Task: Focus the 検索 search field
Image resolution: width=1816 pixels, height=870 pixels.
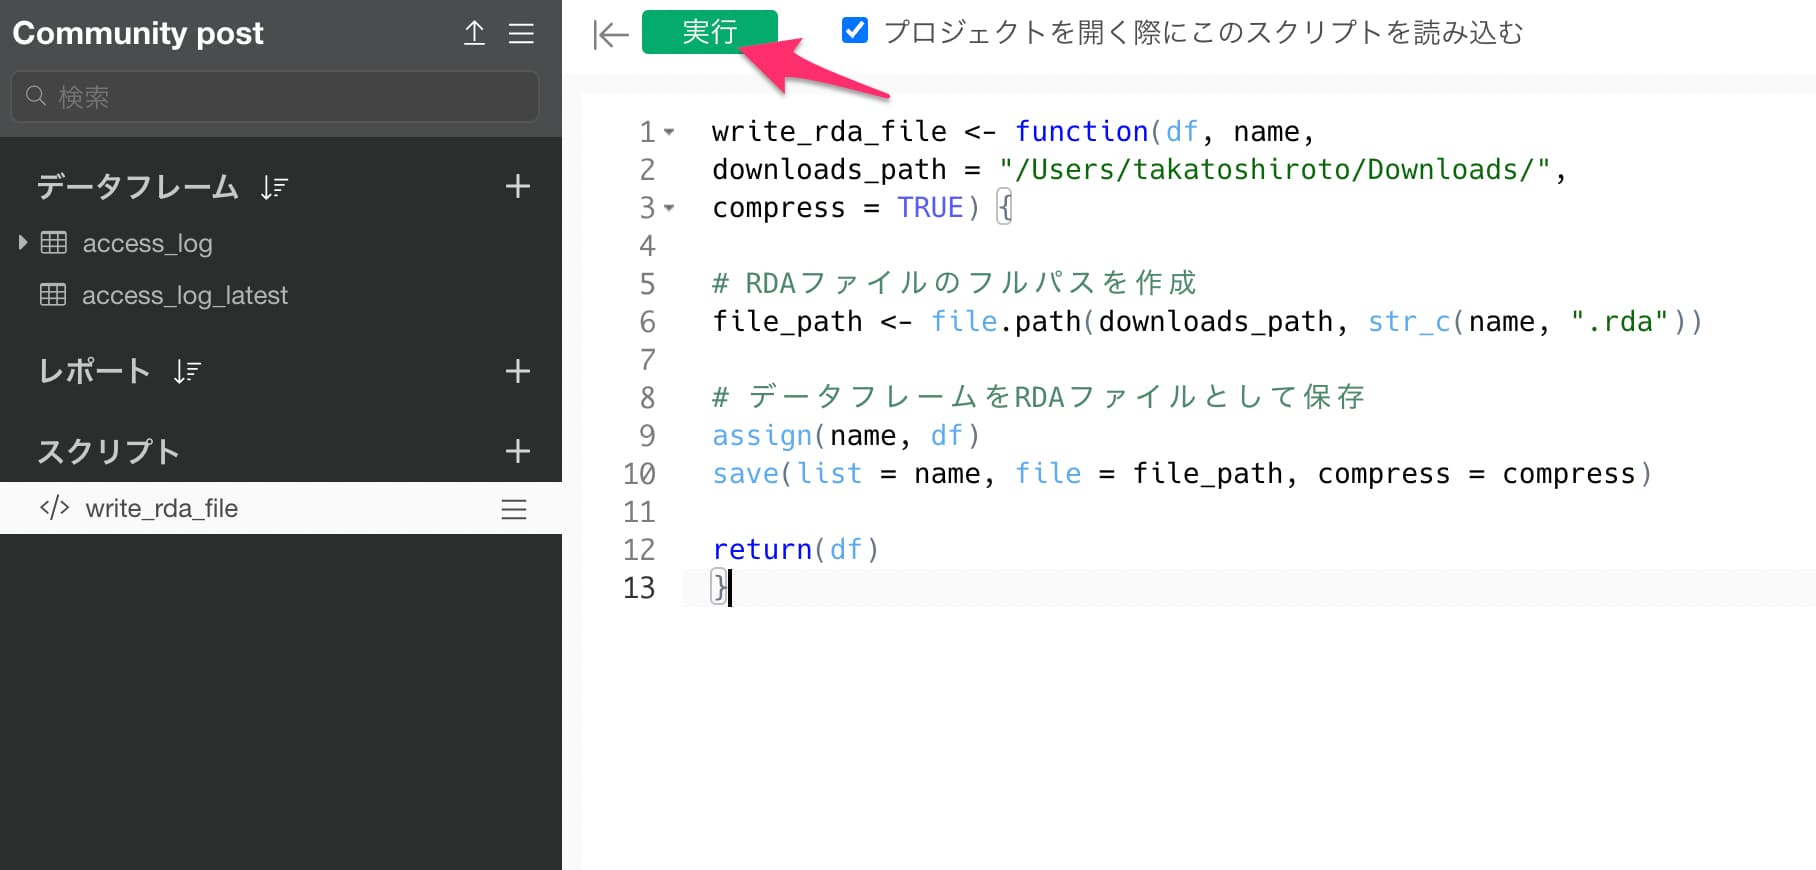Action: pos(275,97)
